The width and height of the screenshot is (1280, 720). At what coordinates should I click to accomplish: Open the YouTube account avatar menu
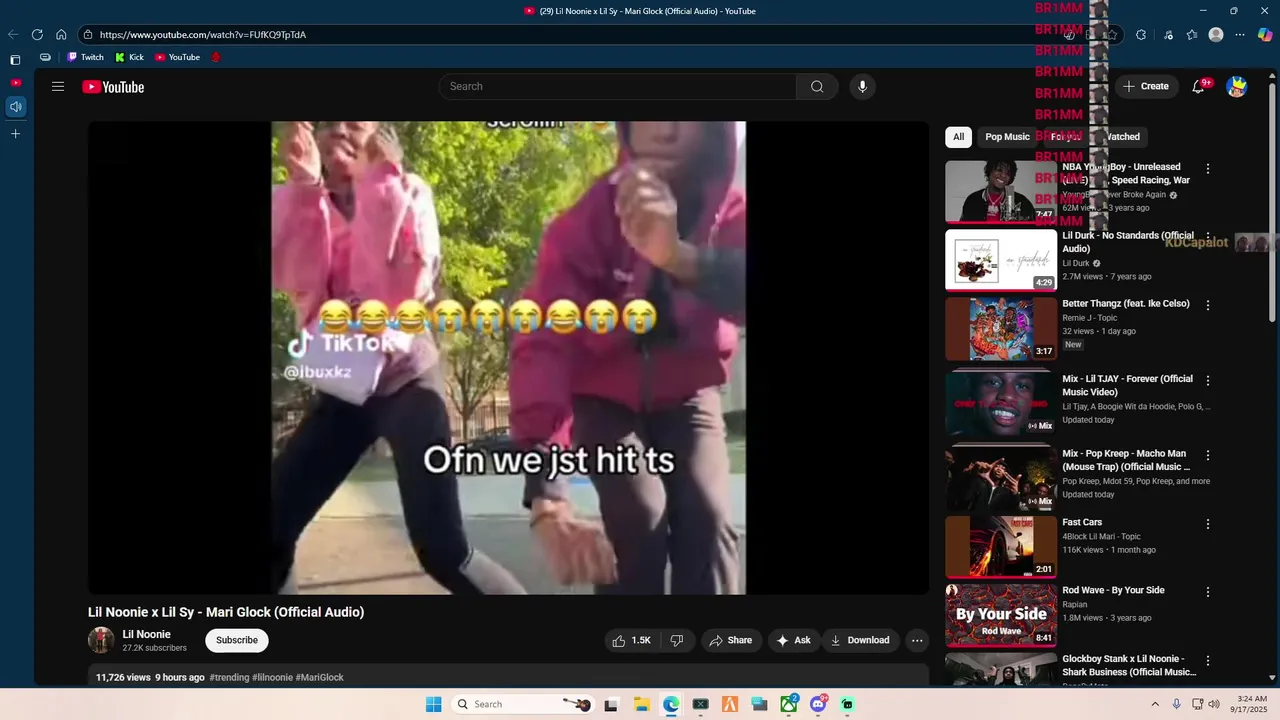[x=1237, y=87]
